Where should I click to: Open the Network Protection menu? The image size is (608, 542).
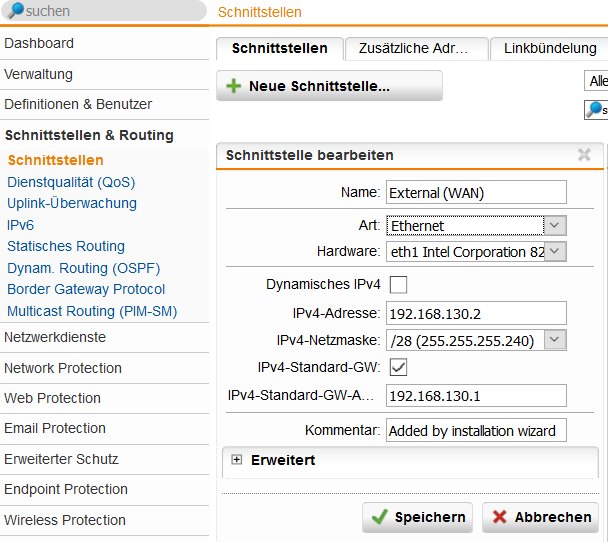click(63, 368)
